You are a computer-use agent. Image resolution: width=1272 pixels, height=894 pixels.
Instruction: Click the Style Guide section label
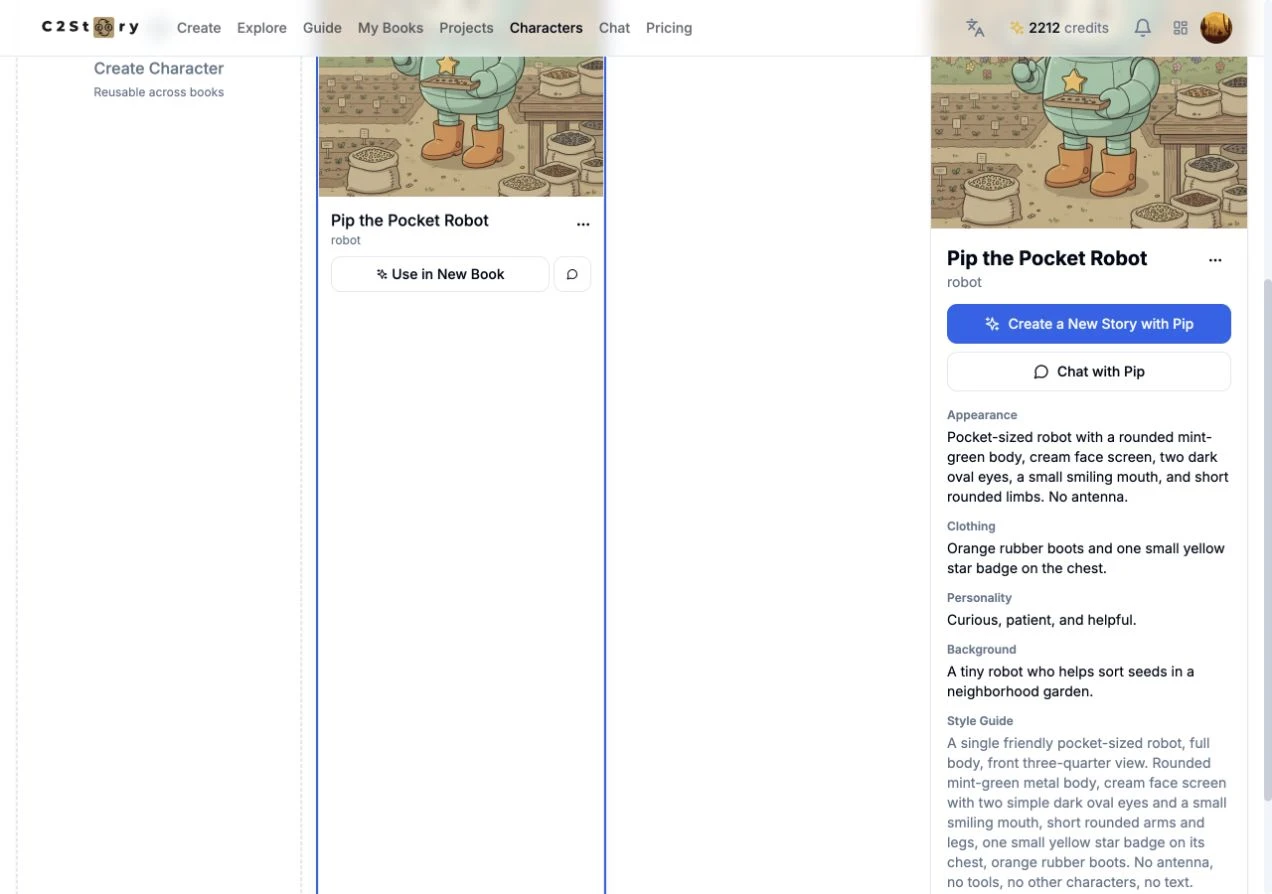coord(980,721)
